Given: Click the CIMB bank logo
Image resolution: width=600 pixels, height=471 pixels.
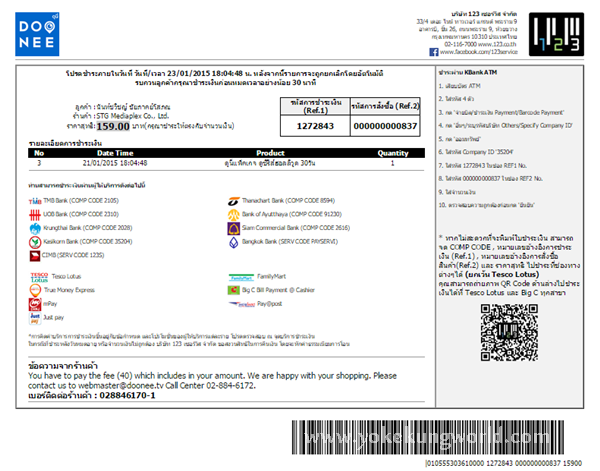Looking at the screenshot, I should pyautogui.click(x=33, y=254).
